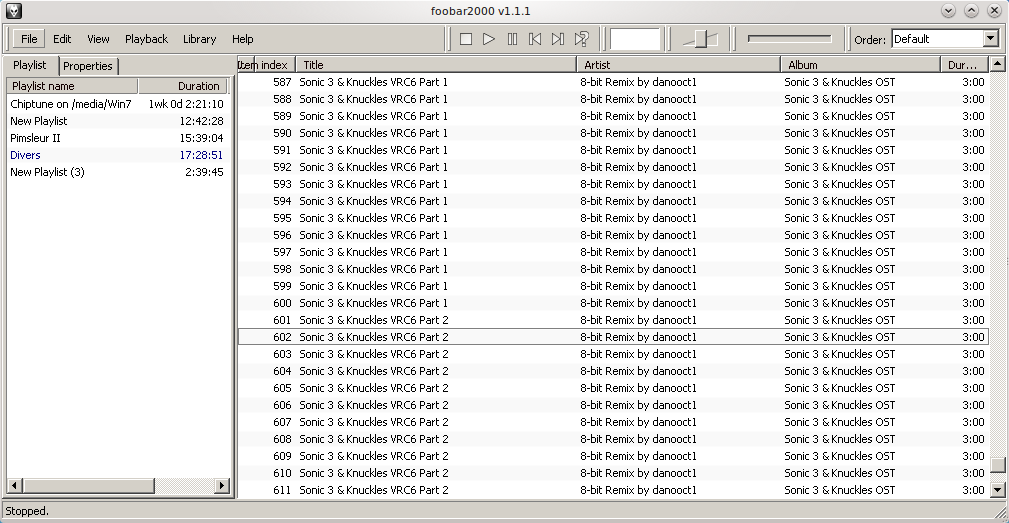
Task: Sort tracks by the Album column header
Action: click(x=859, y=65)
